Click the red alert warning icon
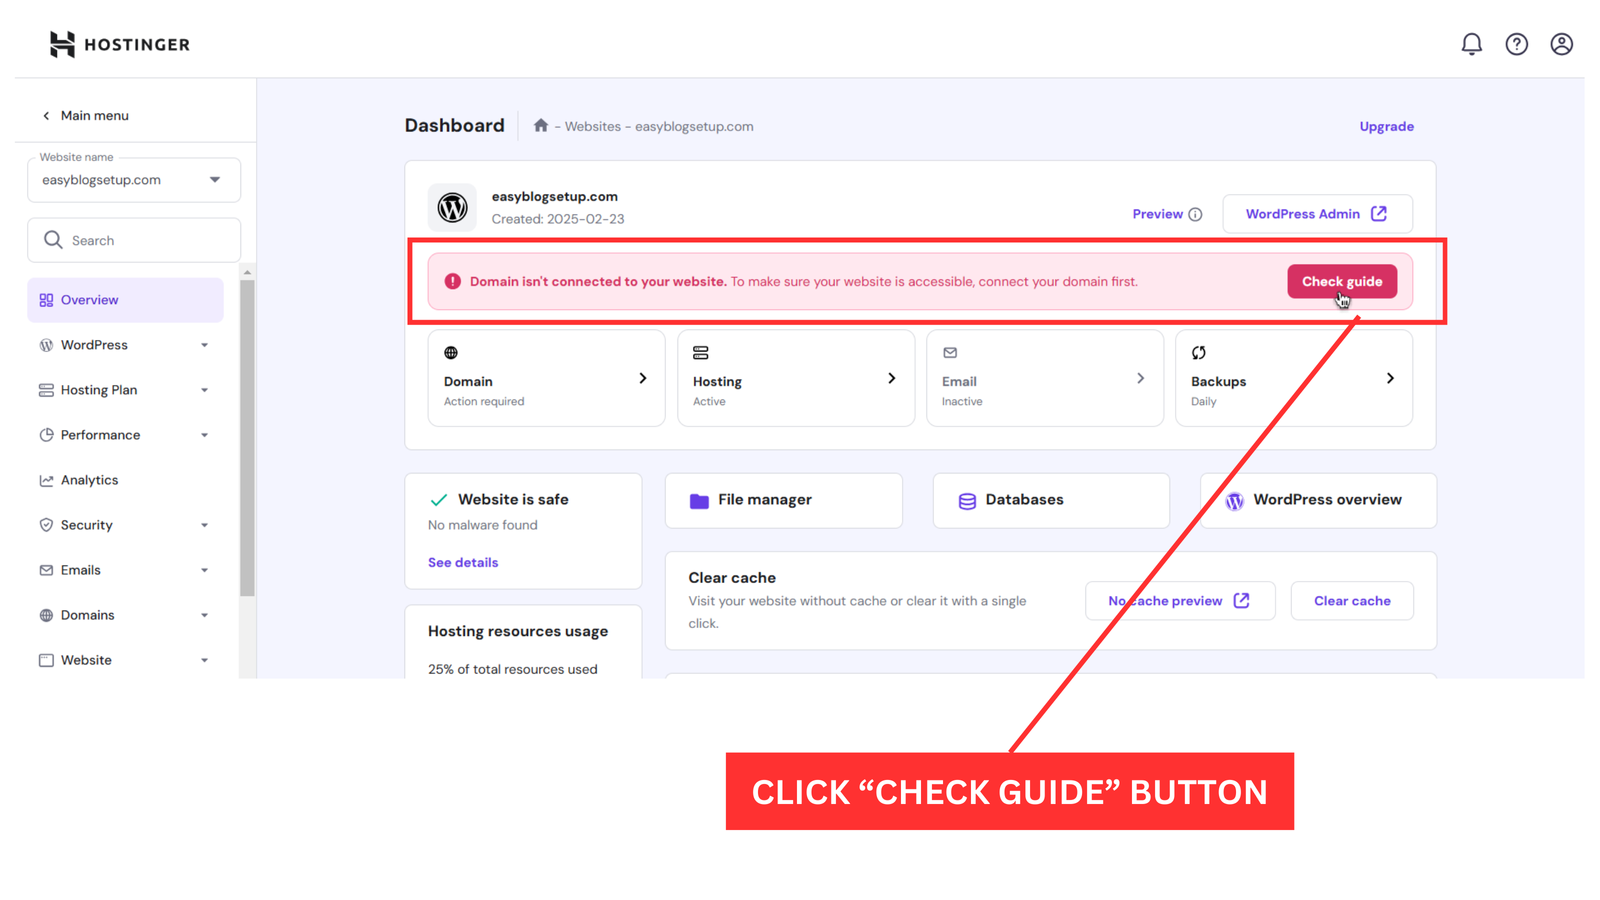 (x=452, y=281)
